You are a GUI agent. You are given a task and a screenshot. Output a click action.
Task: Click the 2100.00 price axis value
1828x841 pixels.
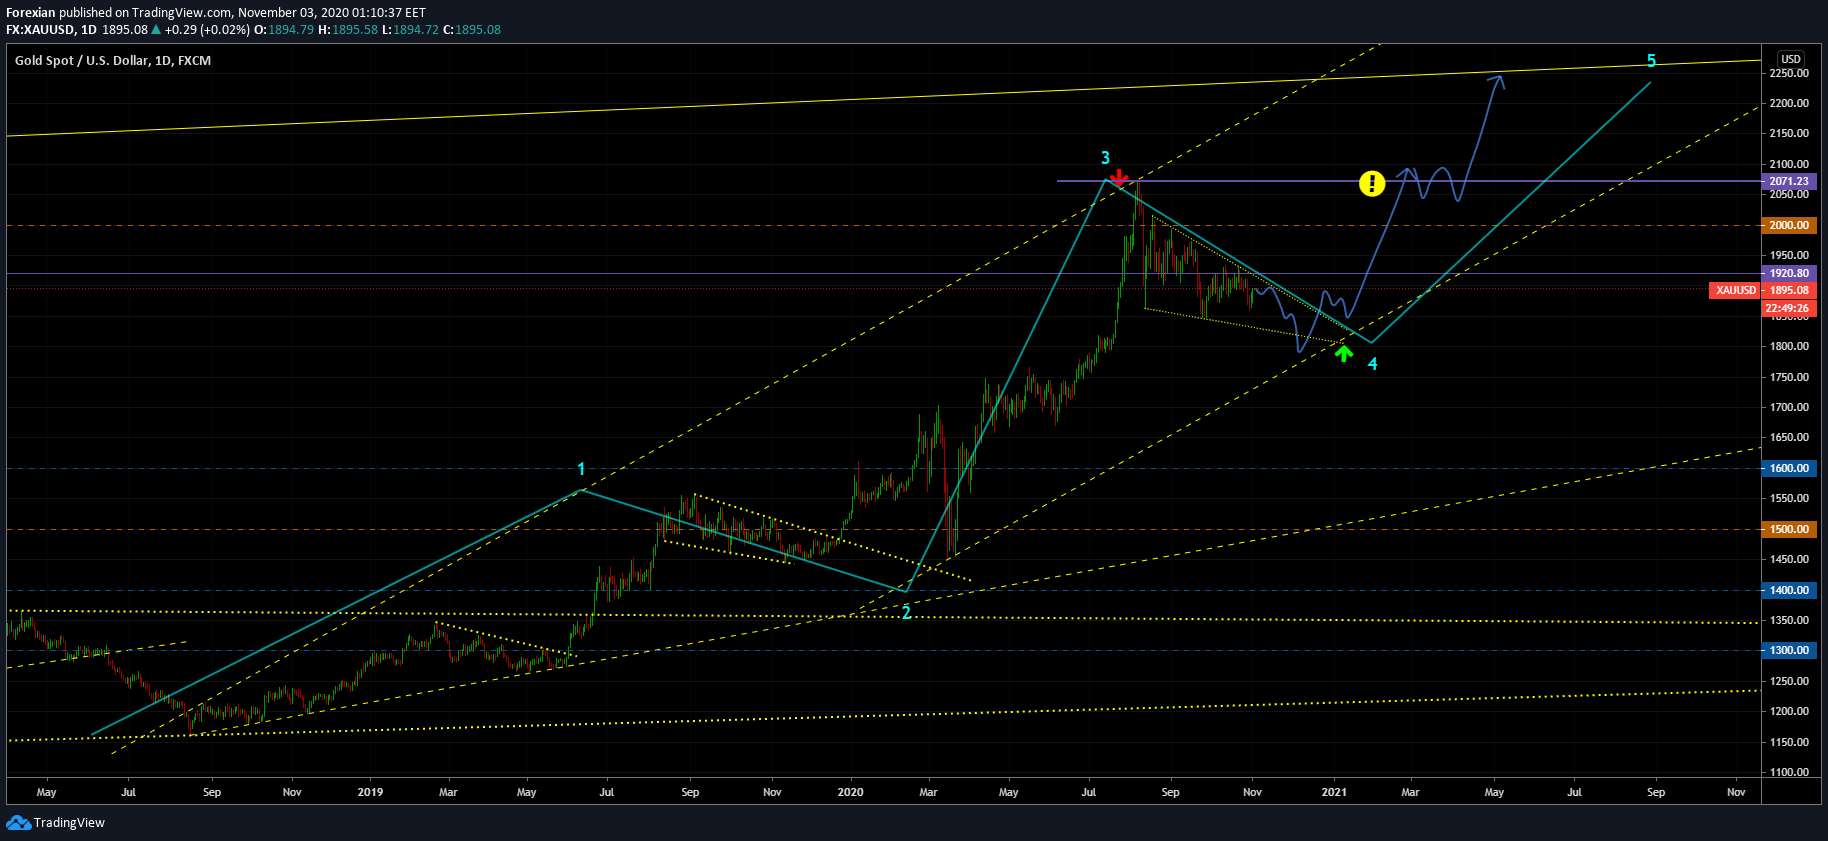[1789, 164]
